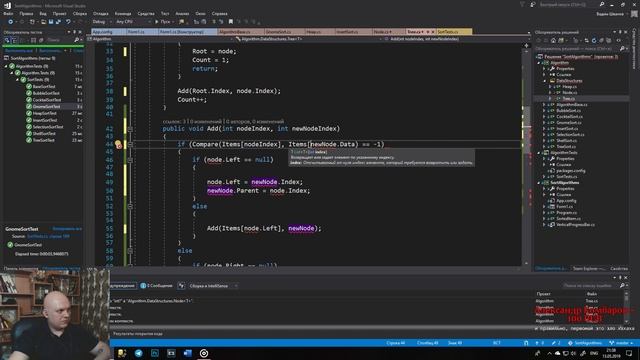Open the Тест menu
The image size is (640, 360).
[x=165, y=13]
